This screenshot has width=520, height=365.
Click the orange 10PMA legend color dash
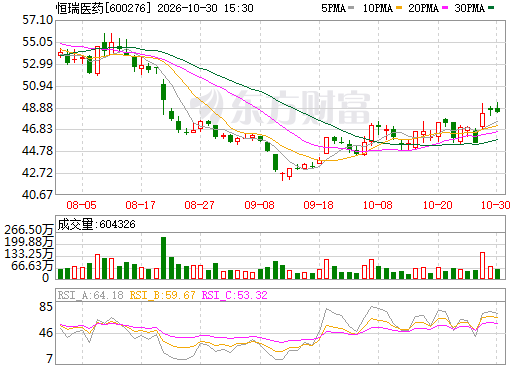399,8
